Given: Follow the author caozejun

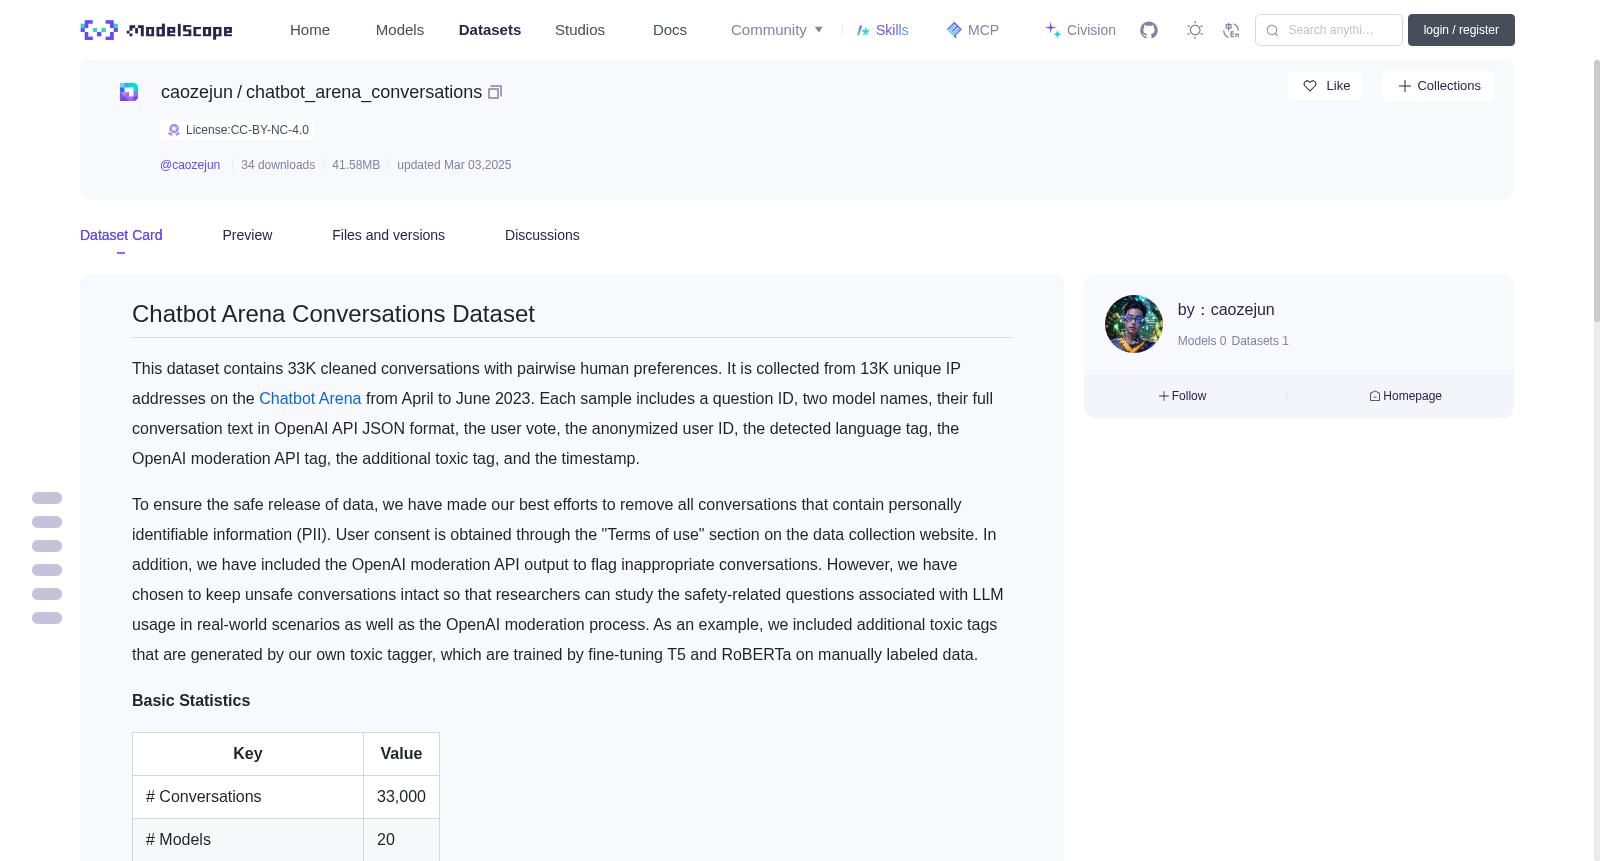Looking at the screenshot, I should tap(1182, 396).
